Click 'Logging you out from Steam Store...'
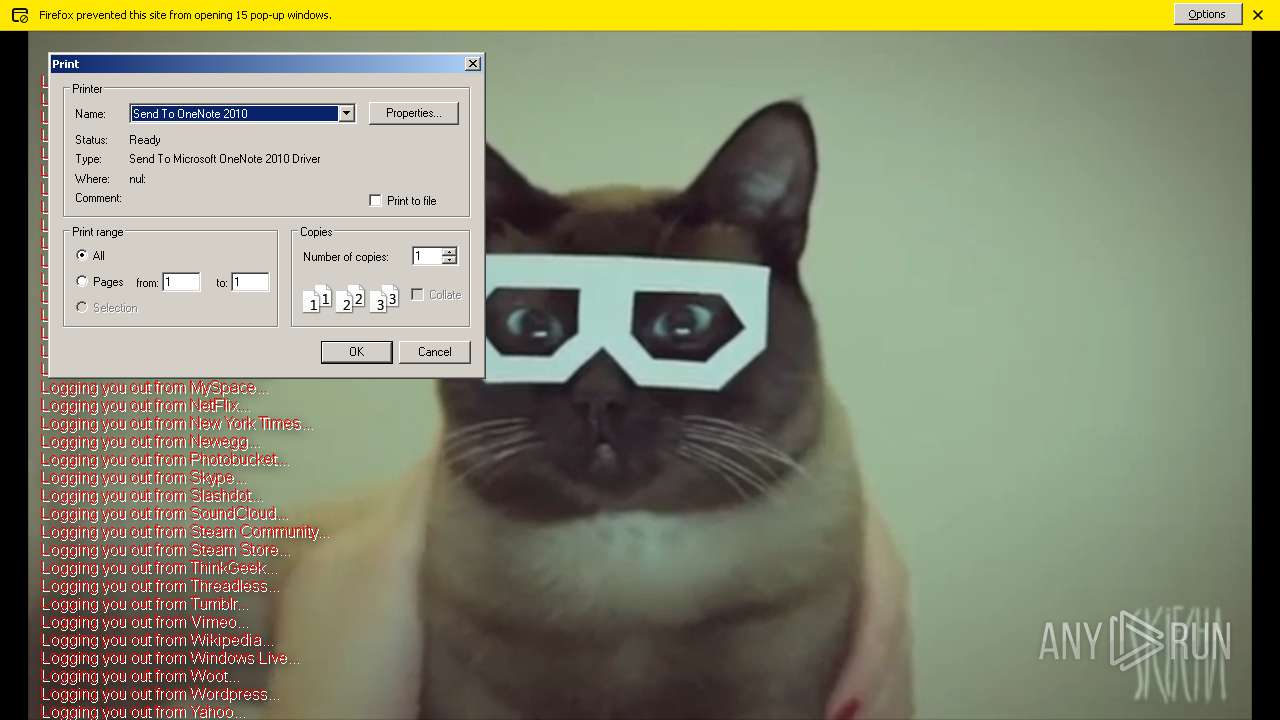 (166, 550)
